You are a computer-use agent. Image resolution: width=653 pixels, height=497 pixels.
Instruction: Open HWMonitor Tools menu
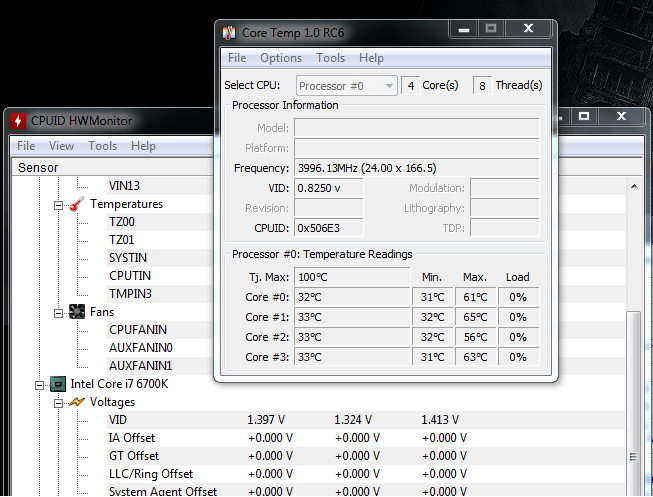click(102, 146)
